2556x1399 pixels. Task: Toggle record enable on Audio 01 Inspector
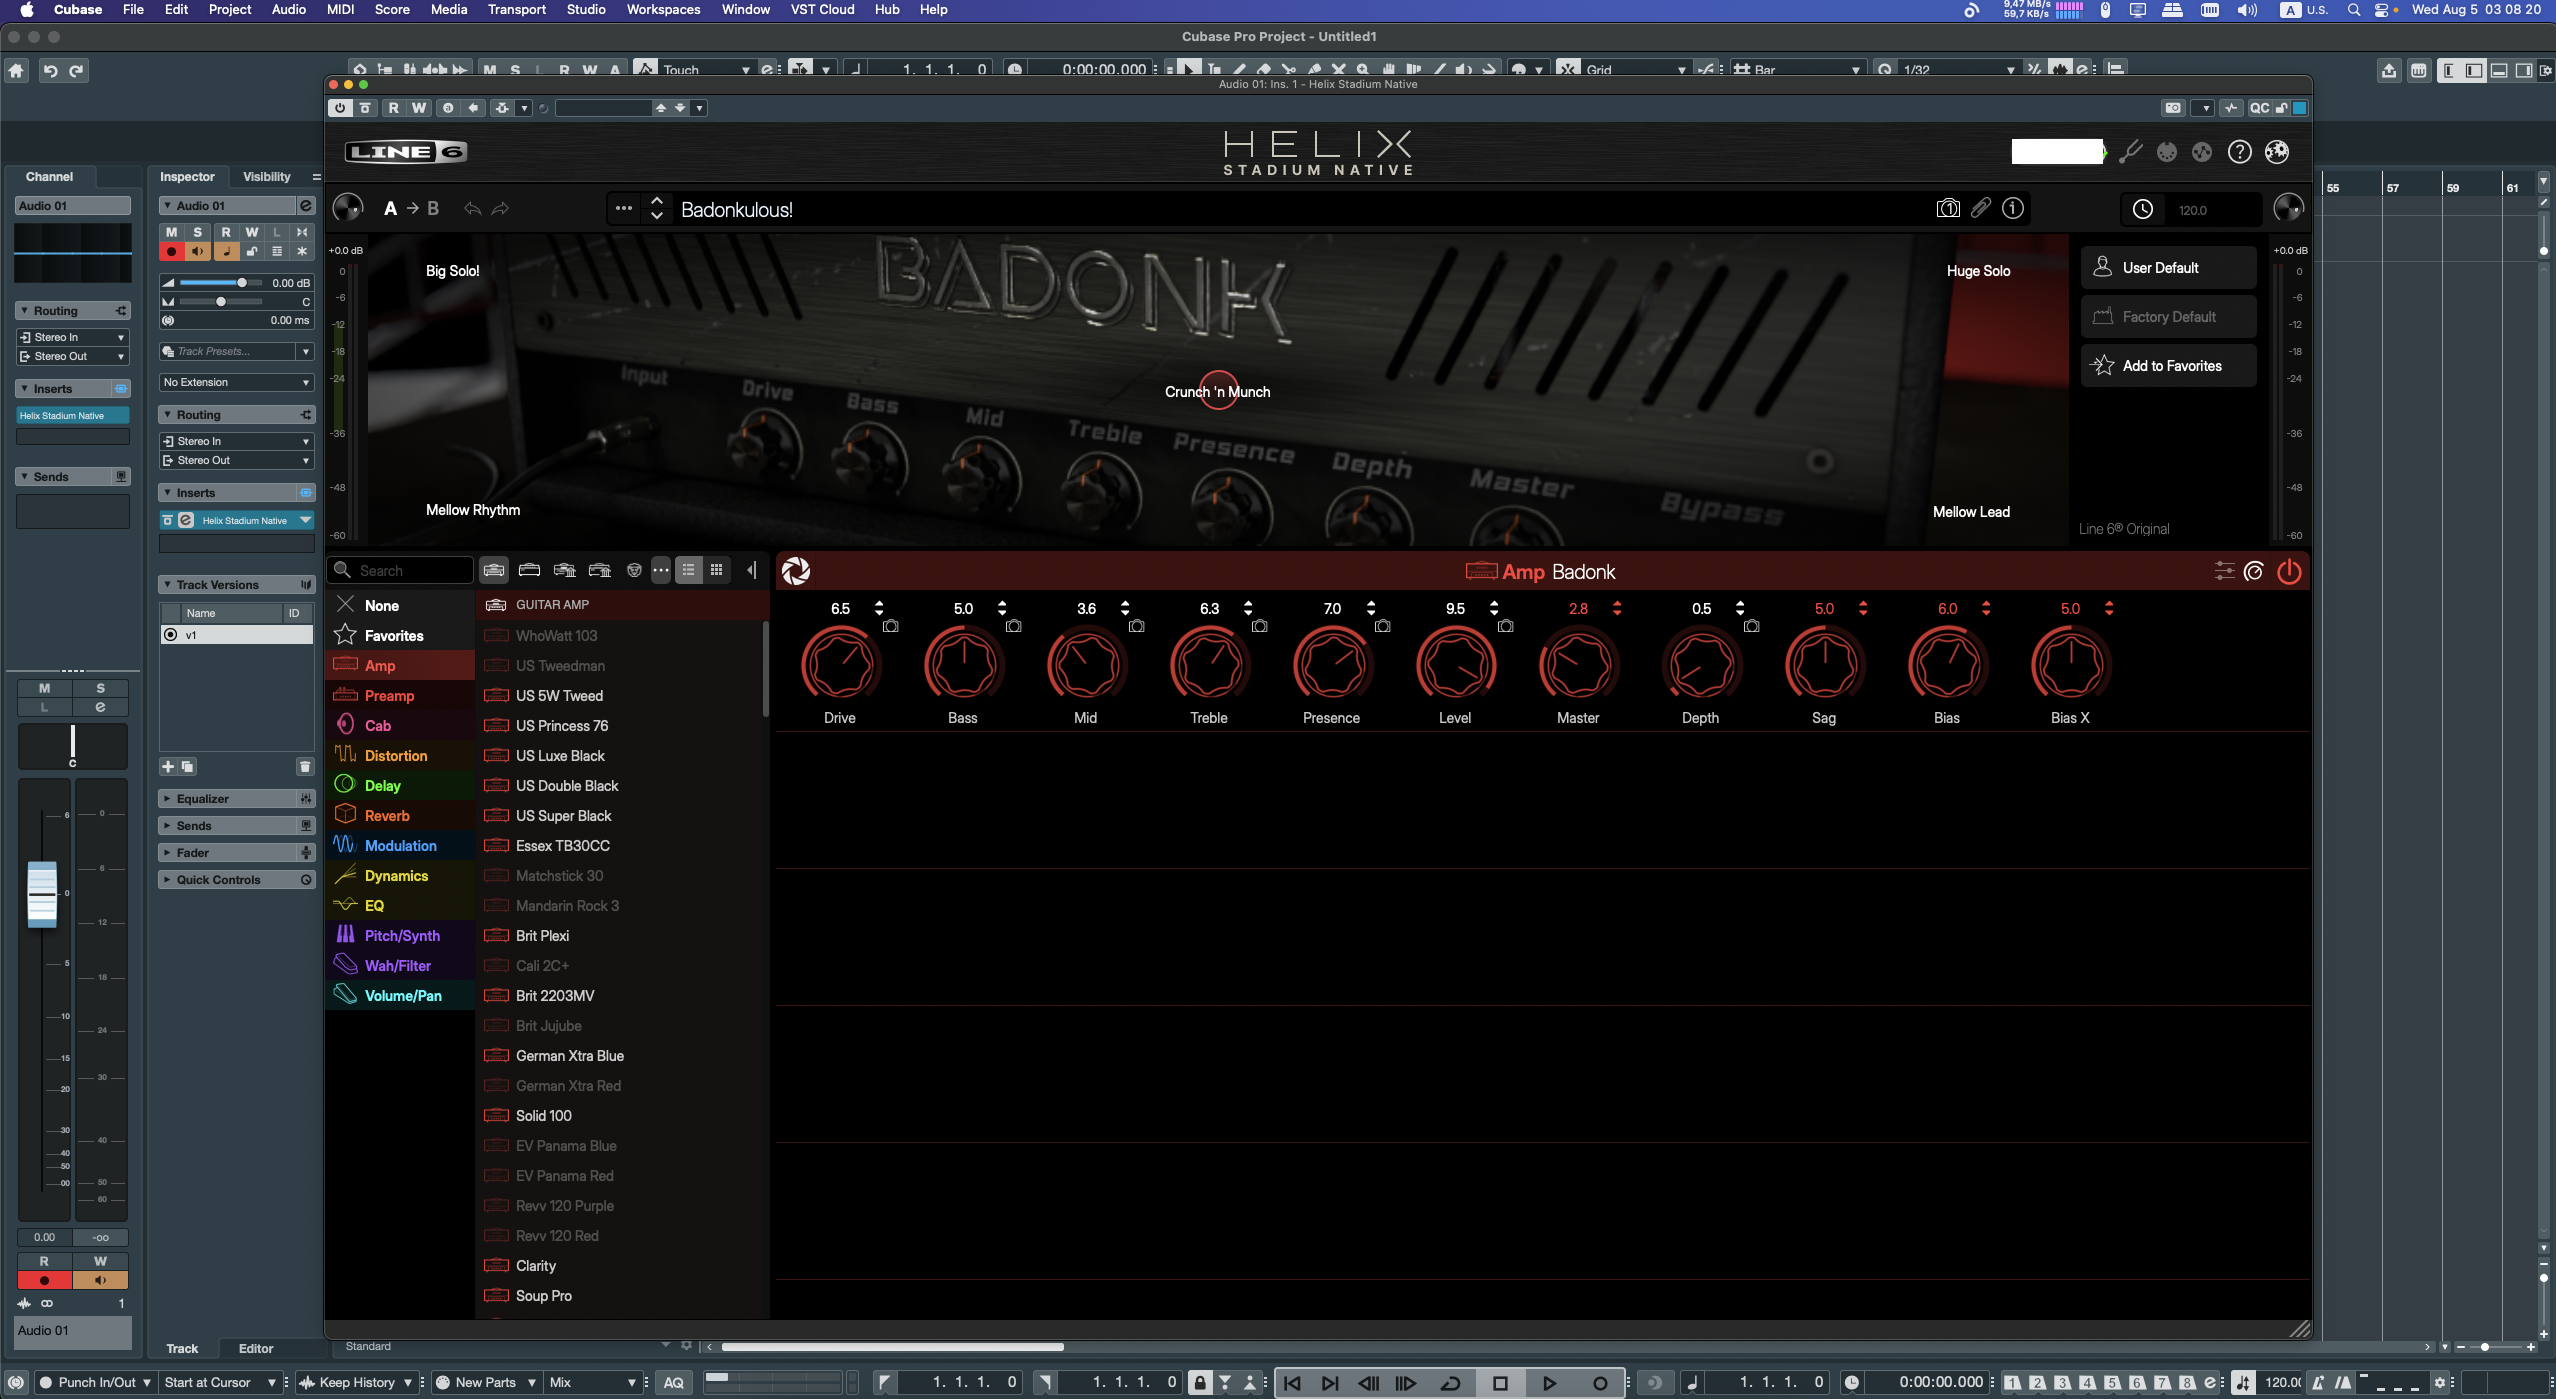171,252
